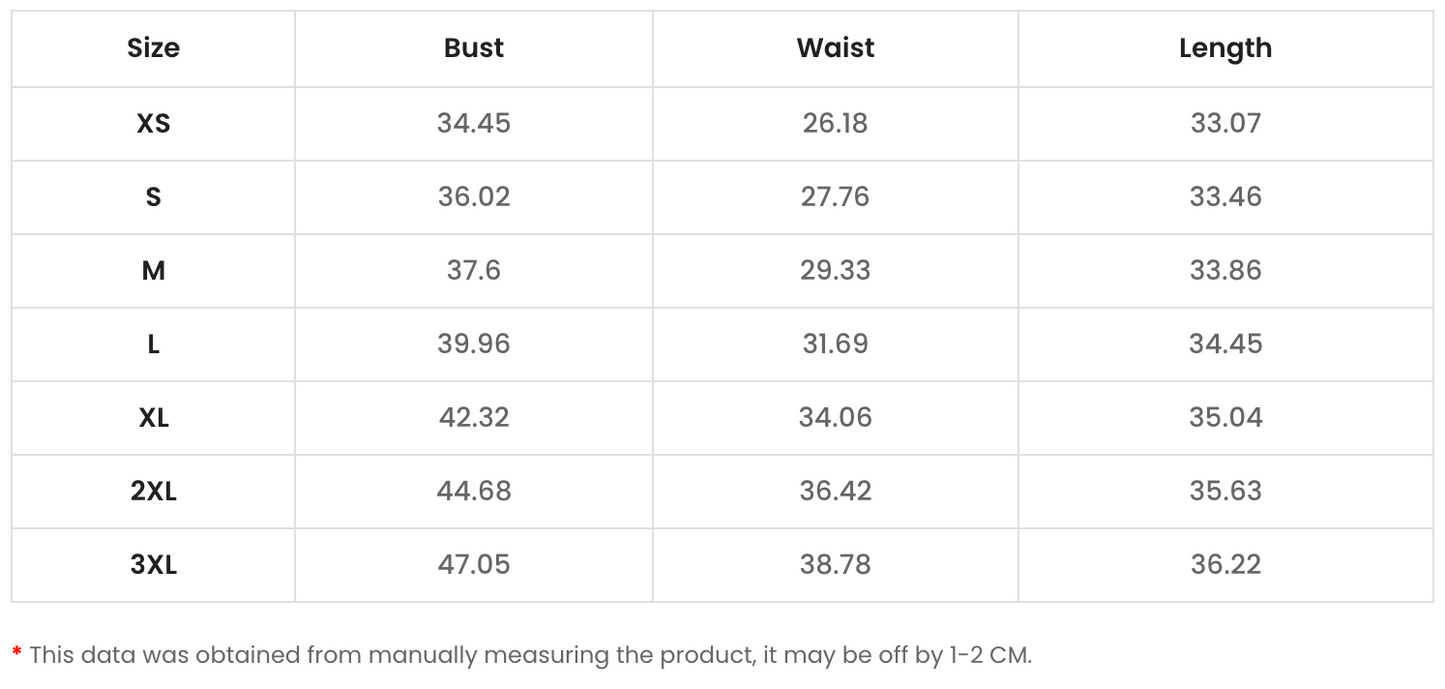Select the XS size row label
This screenshot has width=1445, height=689.
click(x=153, y=123)
